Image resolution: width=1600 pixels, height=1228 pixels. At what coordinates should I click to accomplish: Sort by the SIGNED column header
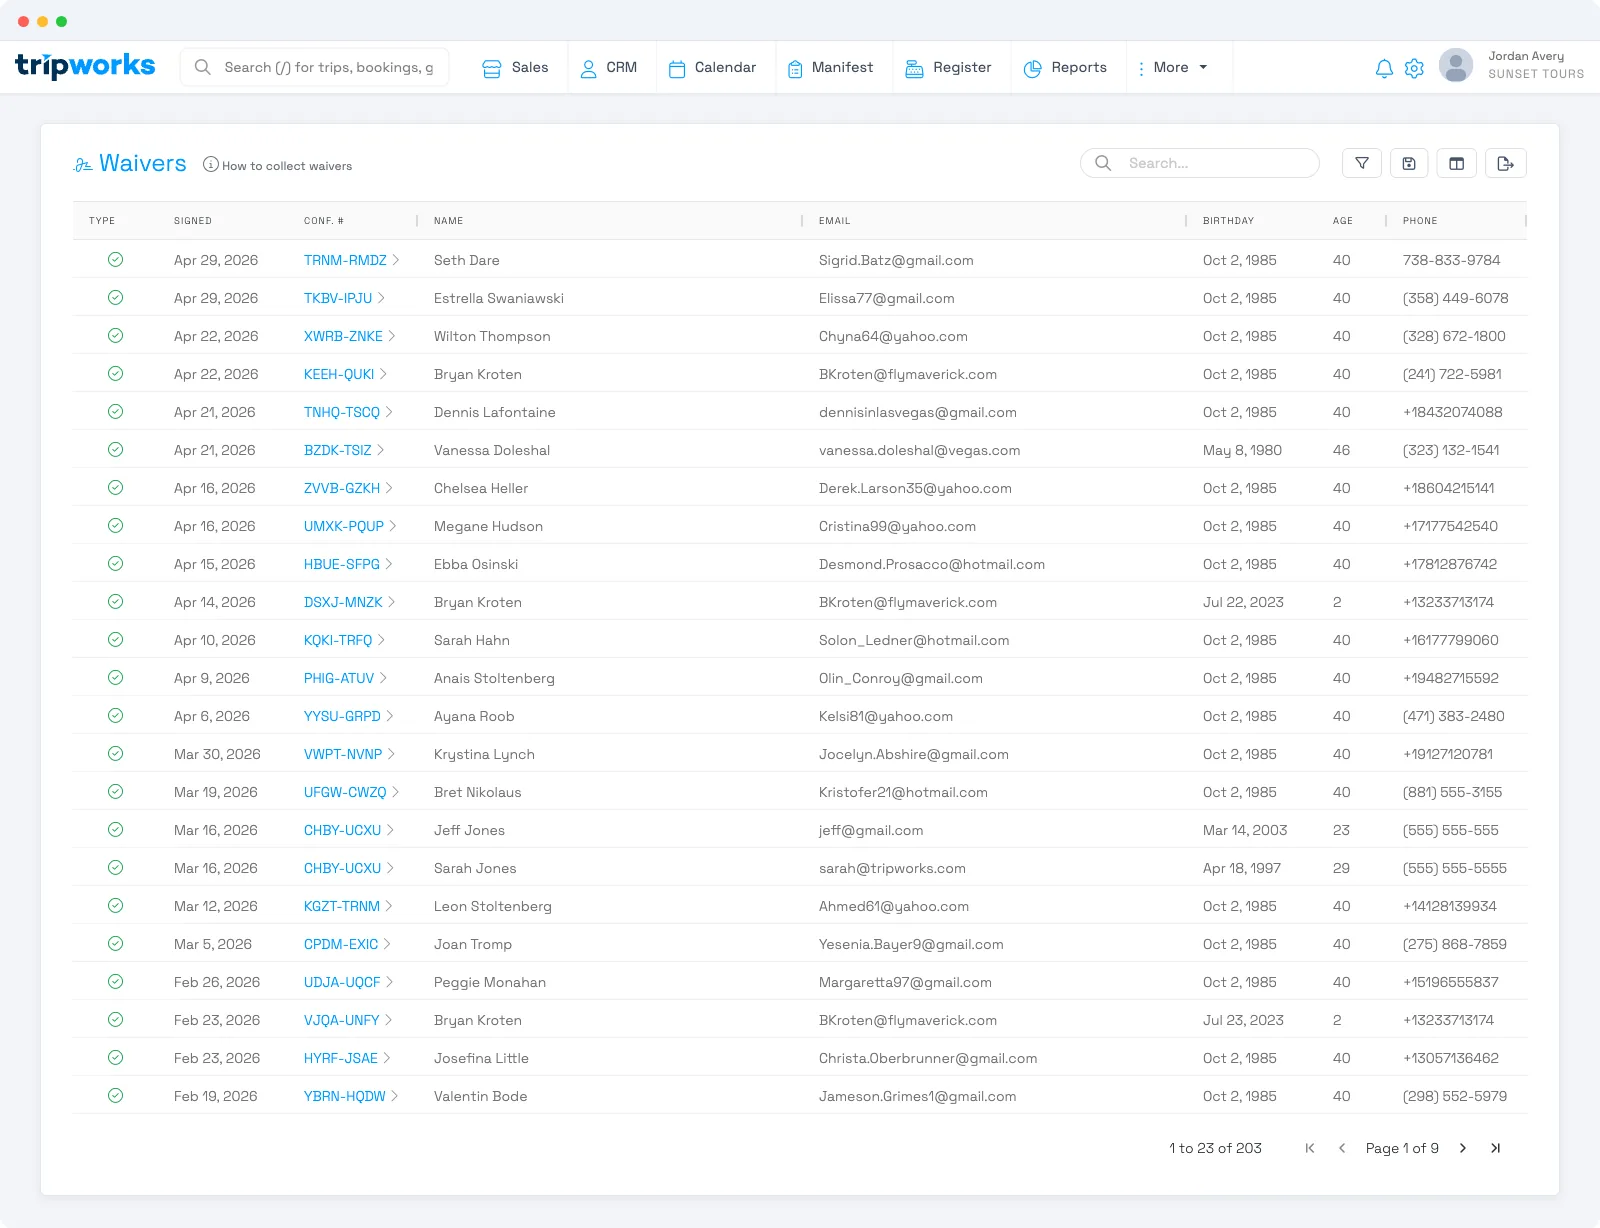[193, 221]
